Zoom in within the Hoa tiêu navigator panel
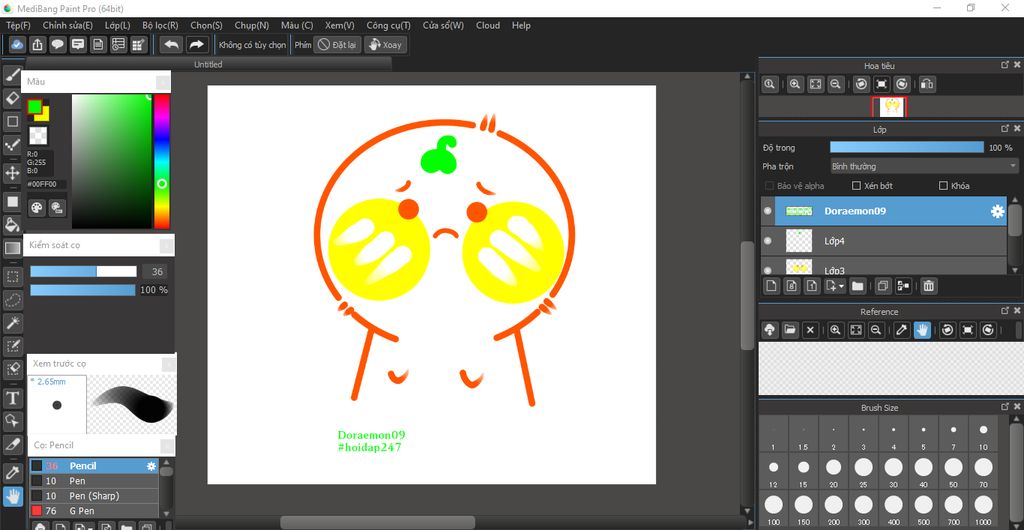This screenshot has width=1024, height=530. 795,84
